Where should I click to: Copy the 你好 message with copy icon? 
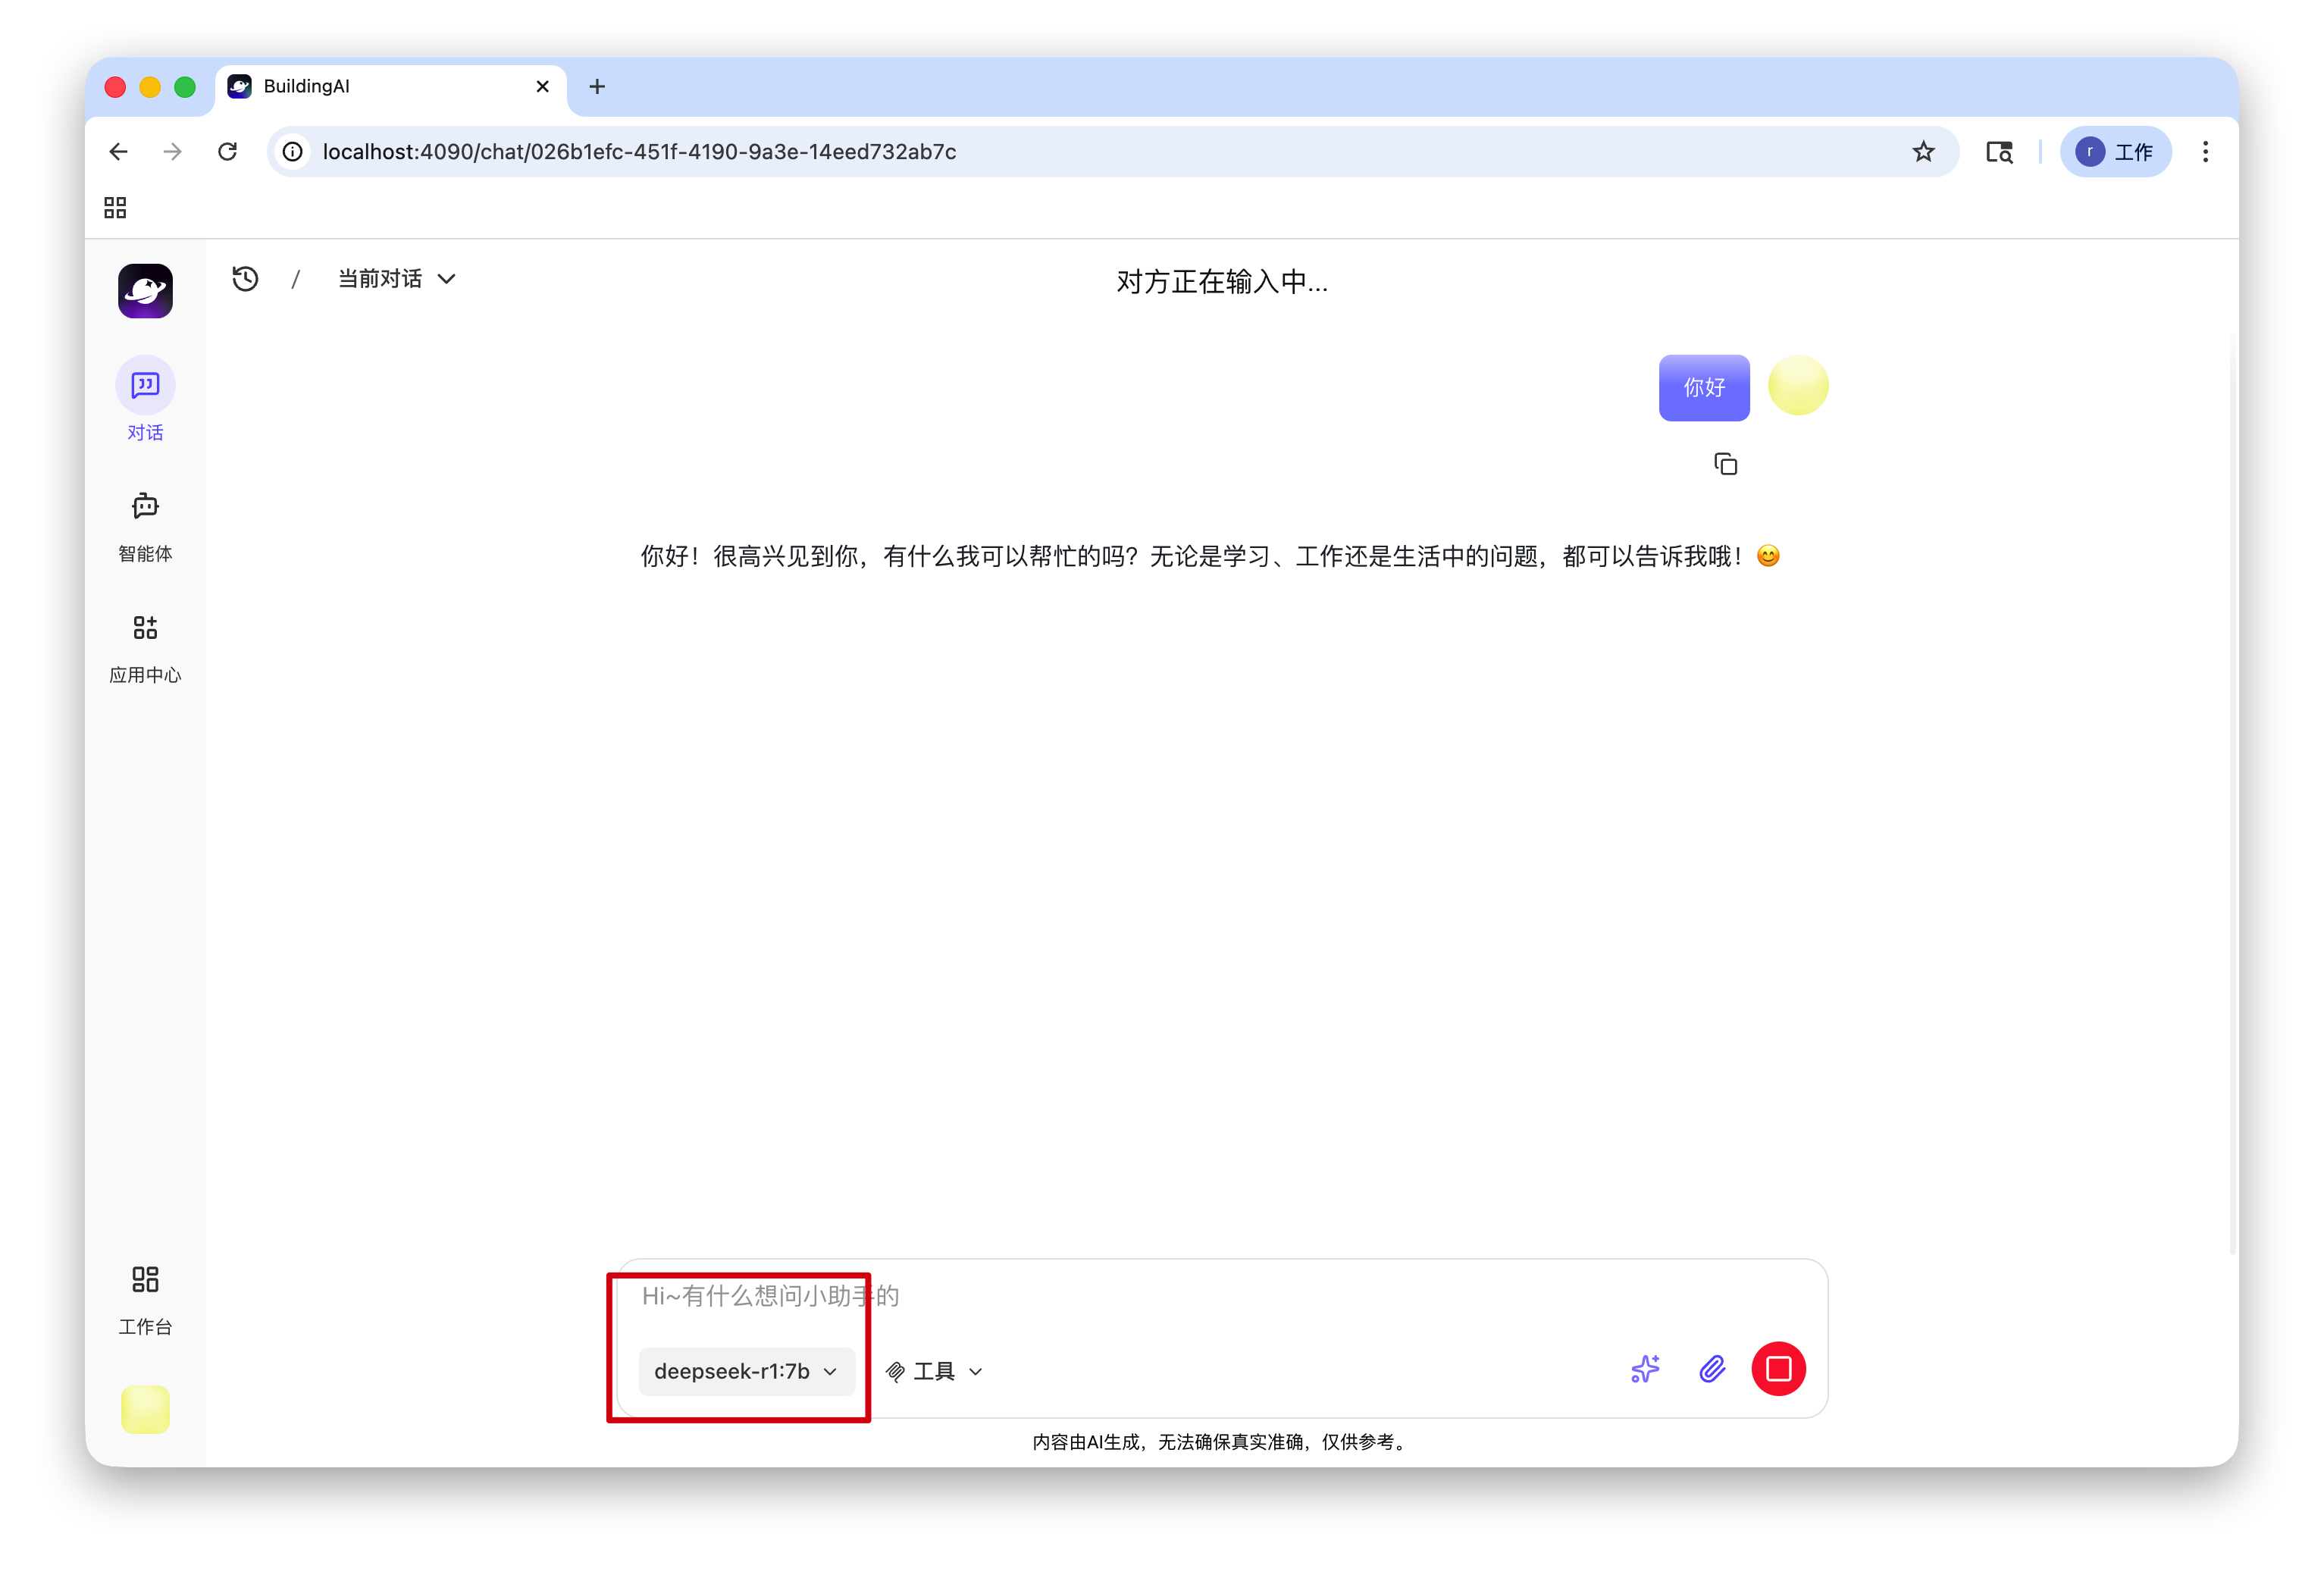(1725, 464)
